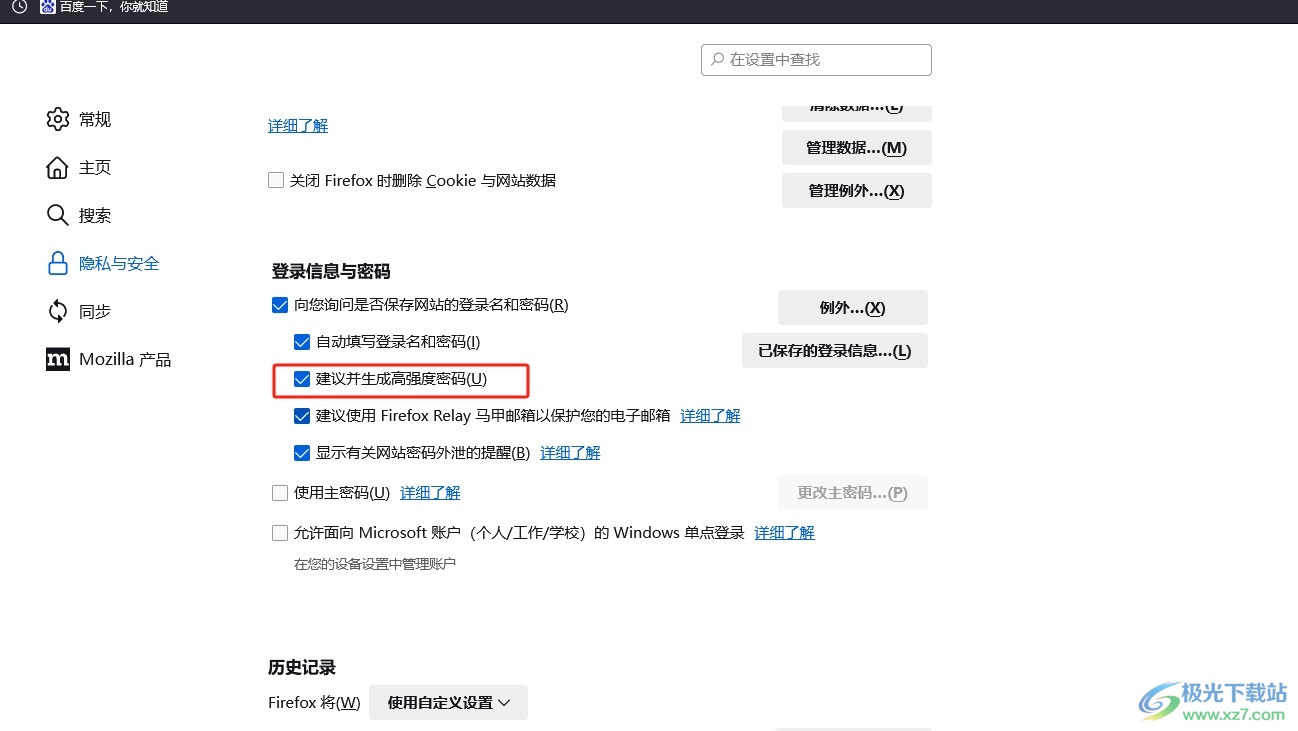Open the 使用自定义设置 history dropdown
The image size is (1298, 731).
click(x=449, y=702)
